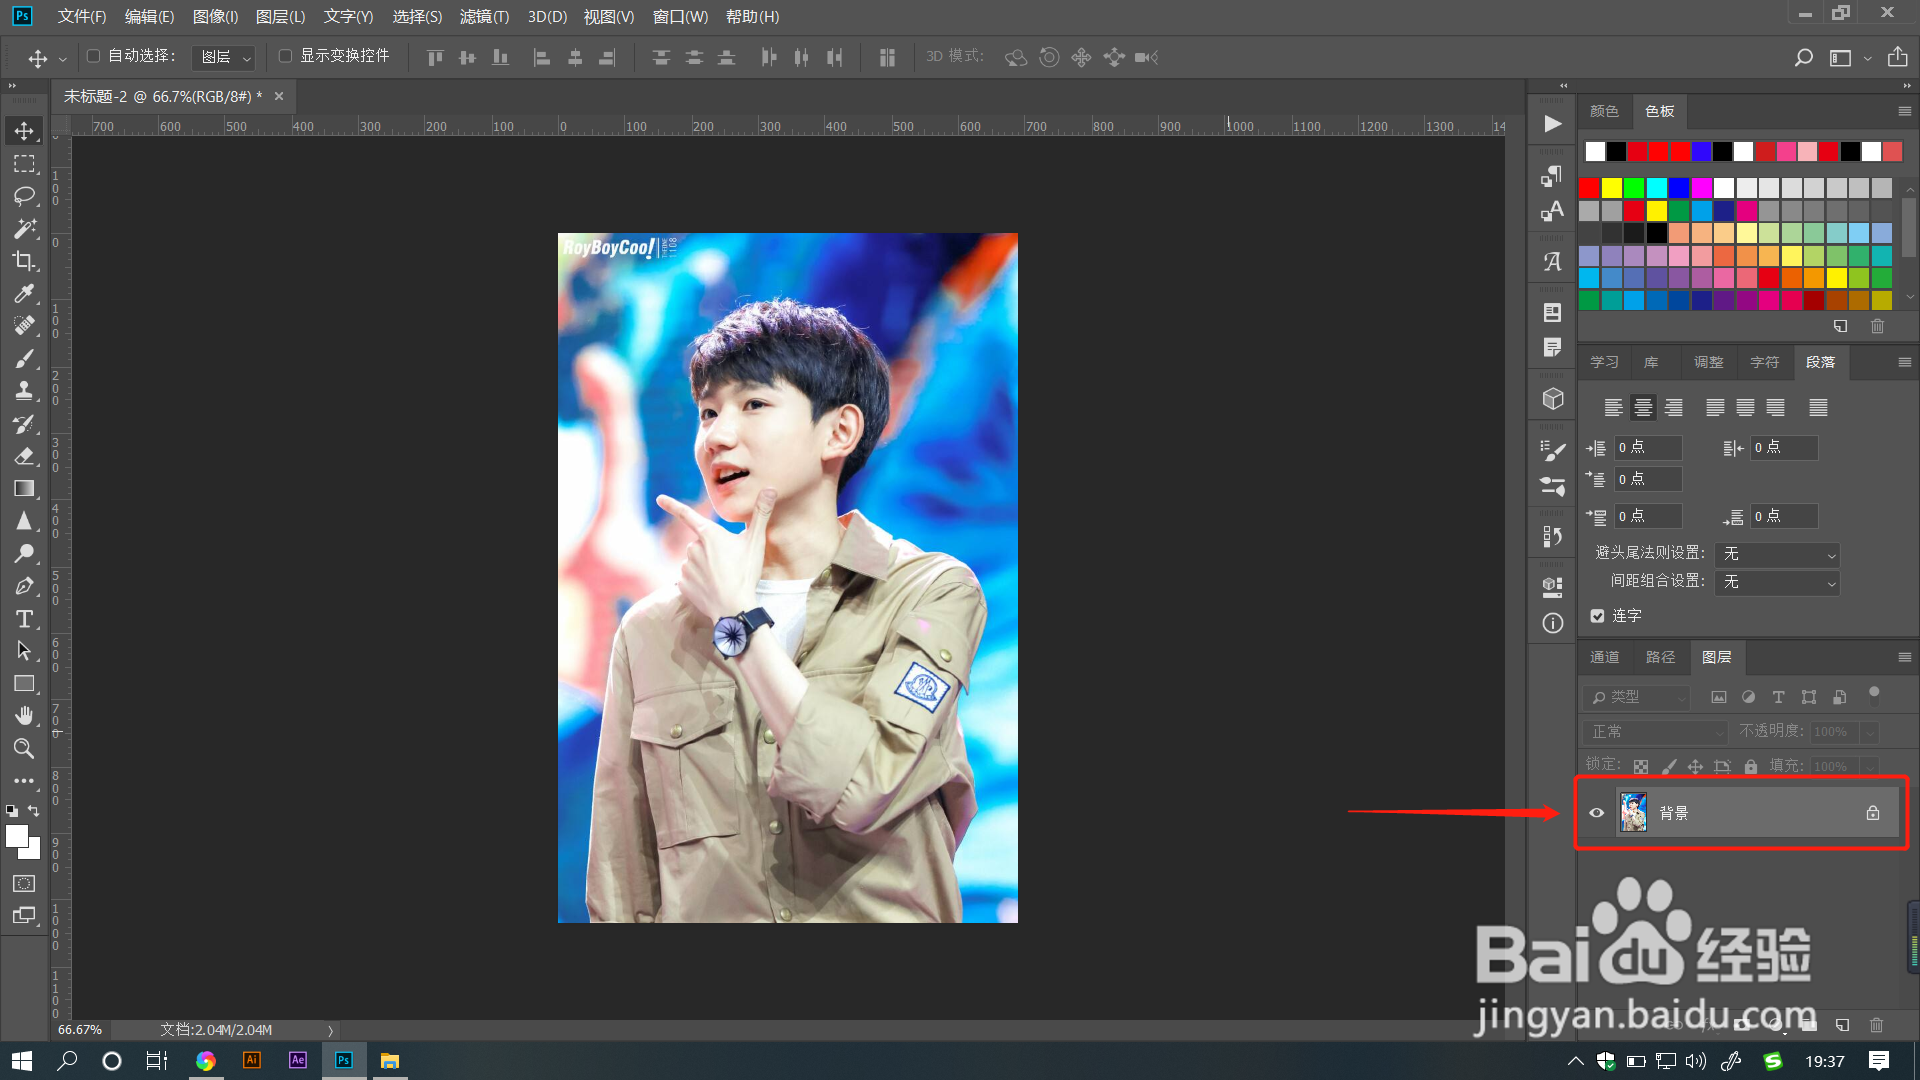Select the Hand tool

pos(24,716)
